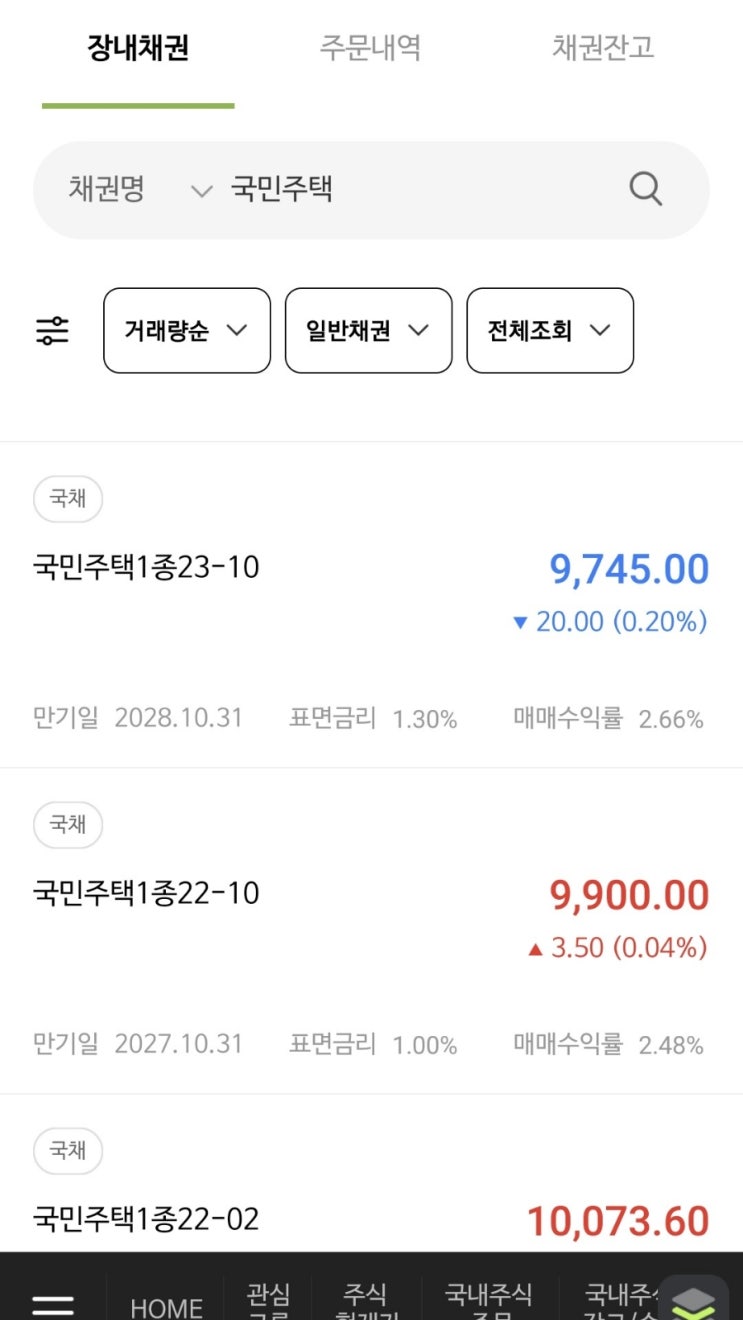Switch to the 채권잔고 tab
Viewport: 743px width, 1320px height.
(x=603, y=48)
